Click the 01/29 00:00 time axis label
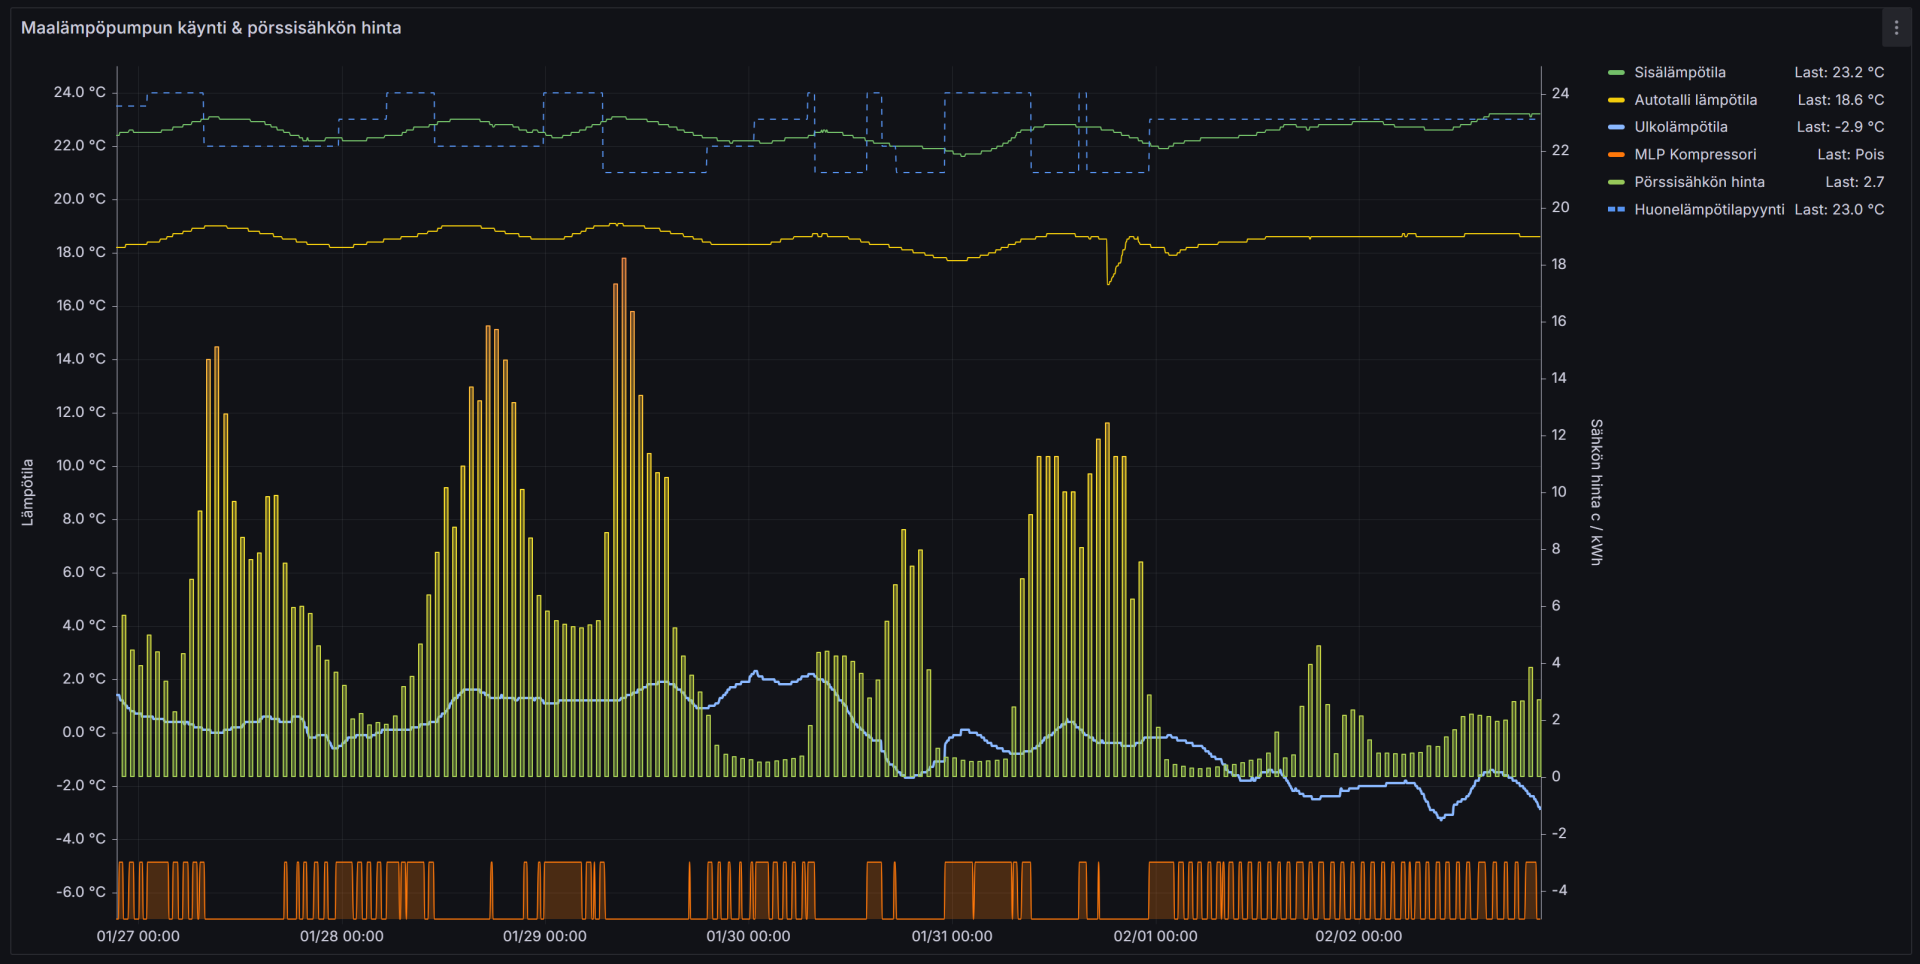Screen dimensions: 1920x964 coord(545,937)
